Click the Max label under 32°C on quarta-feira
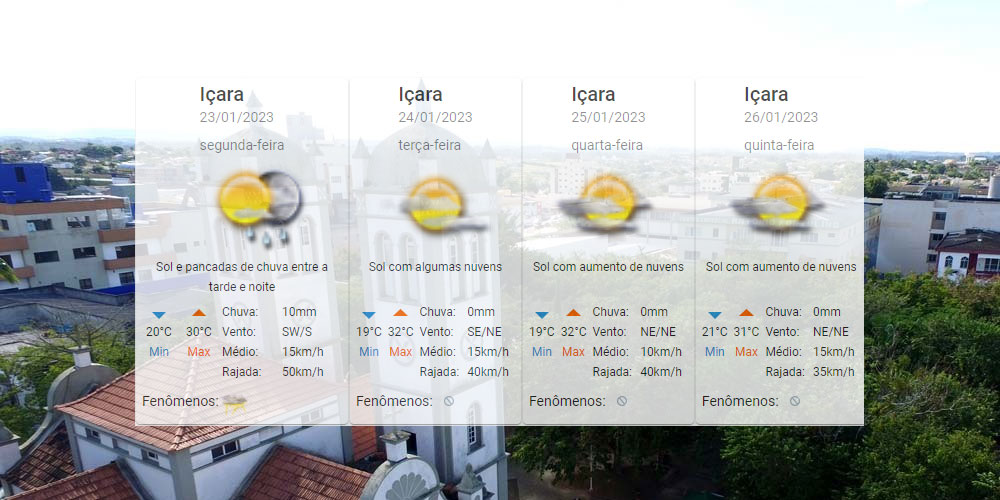The image size is (1000, 500). pyautogui.click(x=573, y=352)
